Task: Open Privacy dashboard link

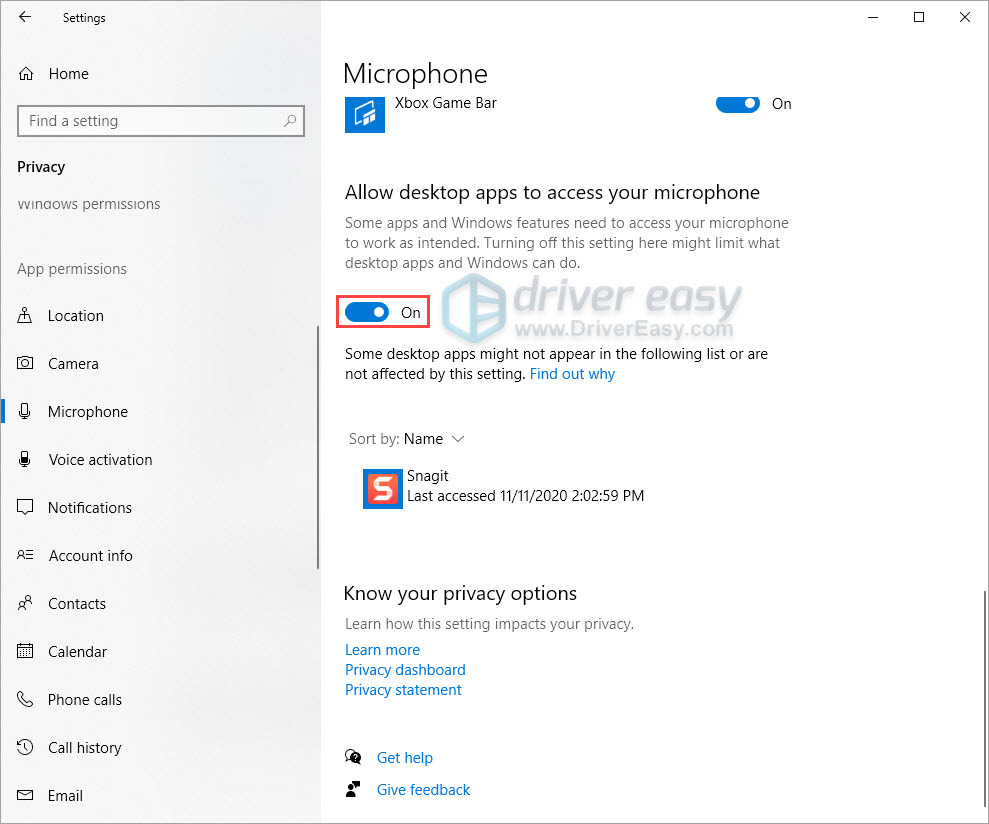Action: click(x=405, y=669)
